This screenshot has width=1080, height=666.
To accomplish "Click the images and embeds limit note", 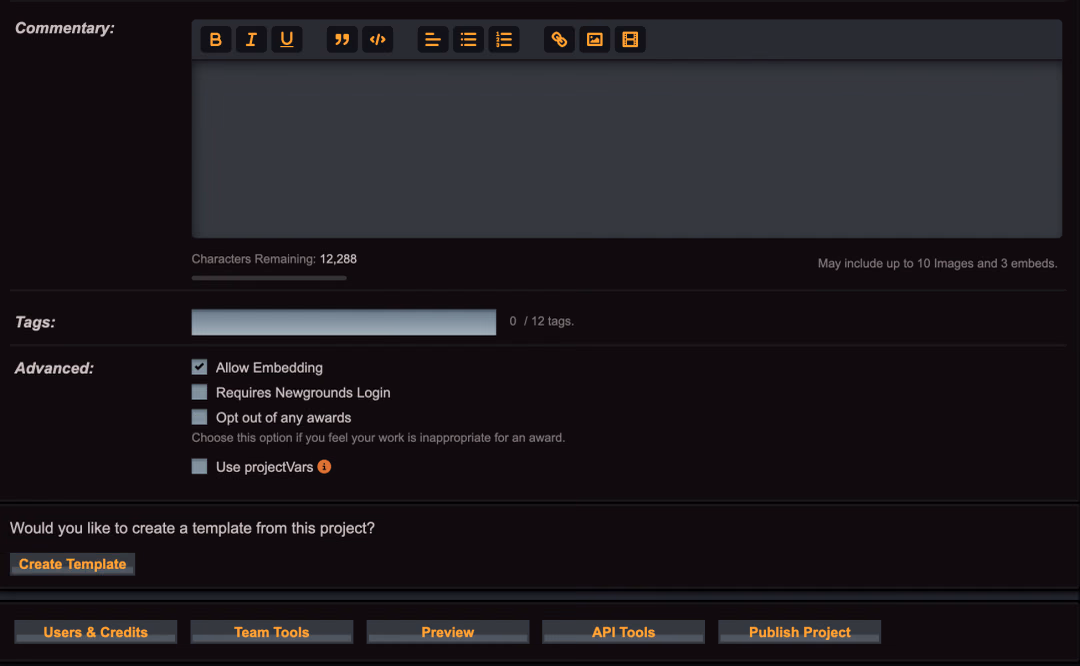I will [x=937, y=263].
